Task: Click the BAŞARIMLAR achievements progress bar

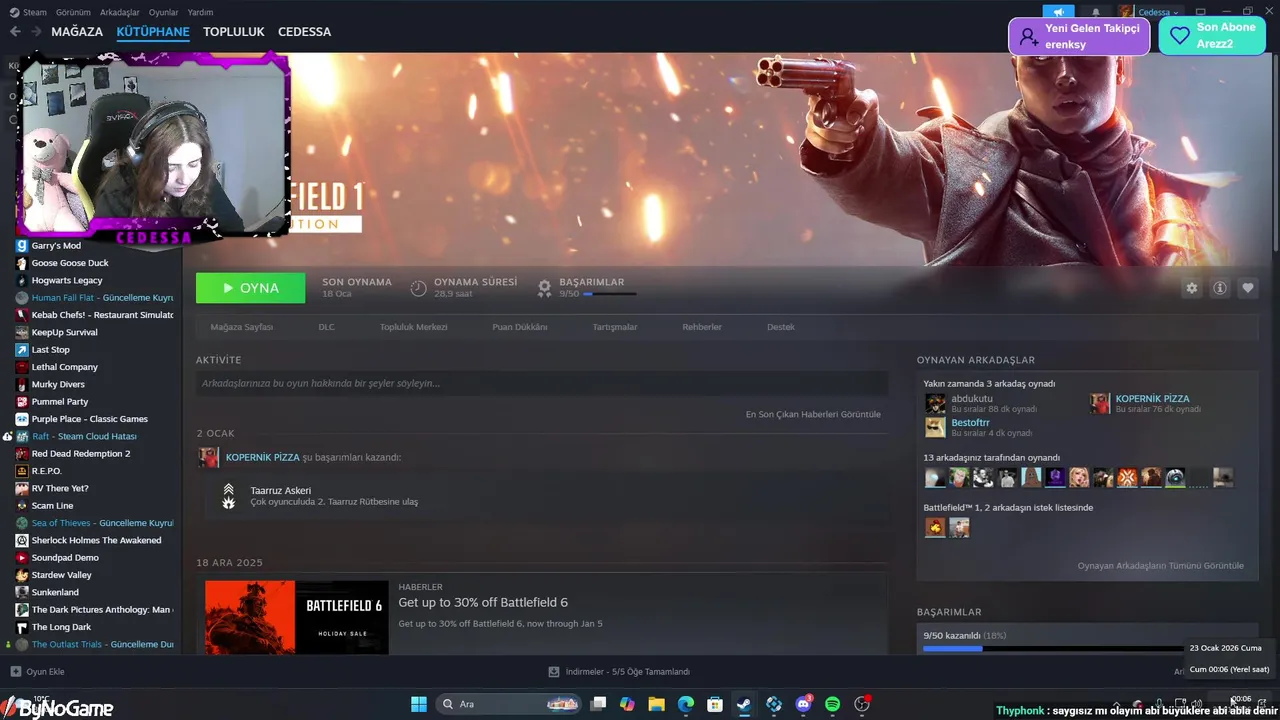Action: click(x=1052, y=648)
